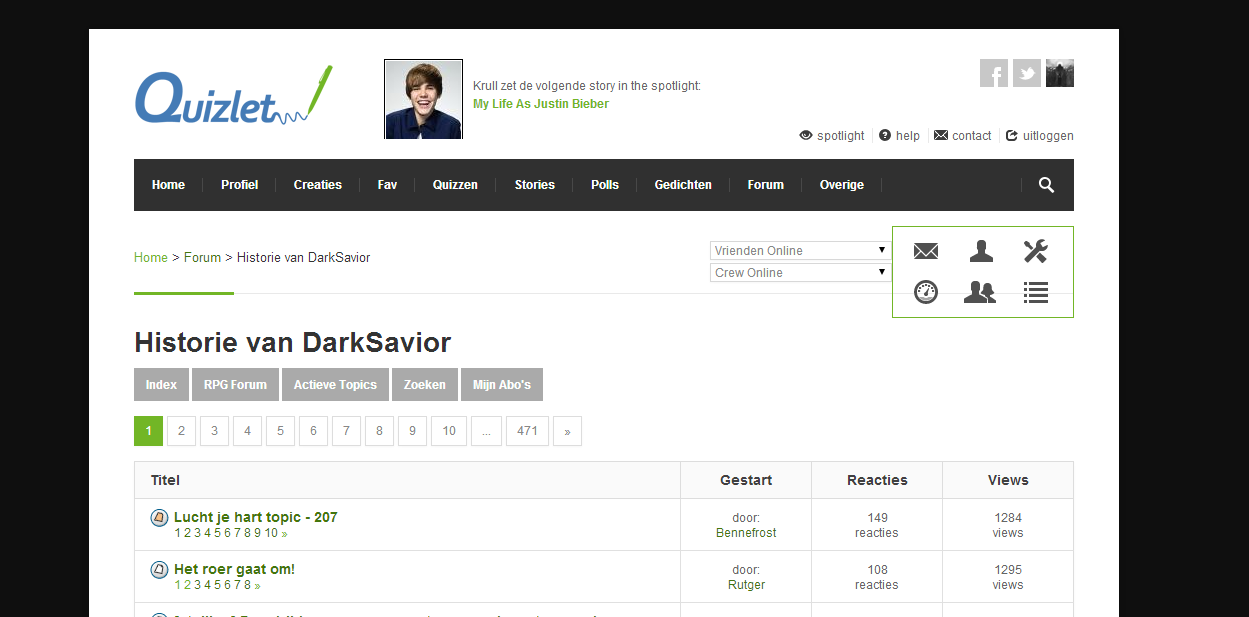Open the Fav menu item
Image resolution: width=1249 pixels, height=617 pixels.
click(387, 185)
